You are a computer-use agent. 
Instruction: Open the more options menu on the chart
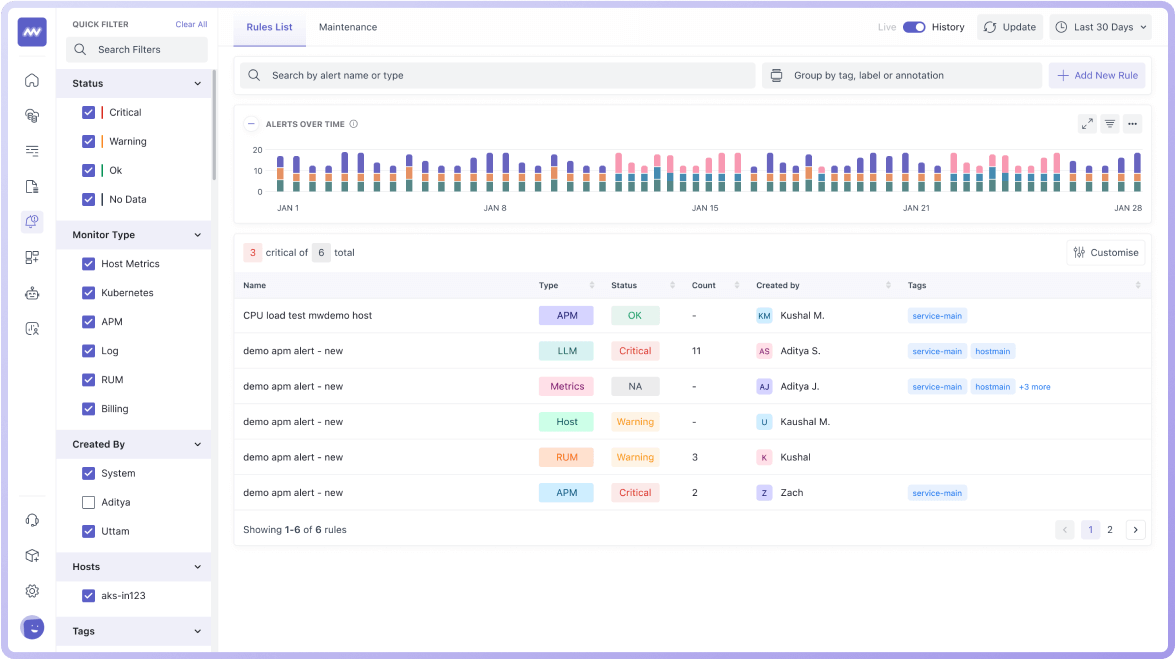coord(1132,123)
